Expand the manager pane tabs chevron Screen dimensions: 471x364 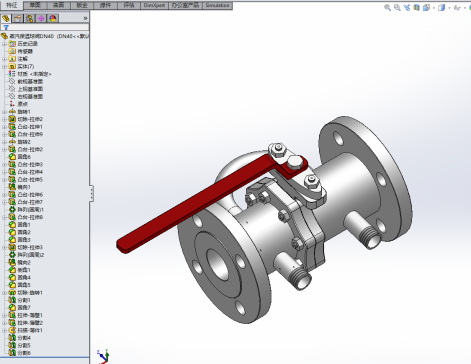pyautogui.click(x=85, y=18)
